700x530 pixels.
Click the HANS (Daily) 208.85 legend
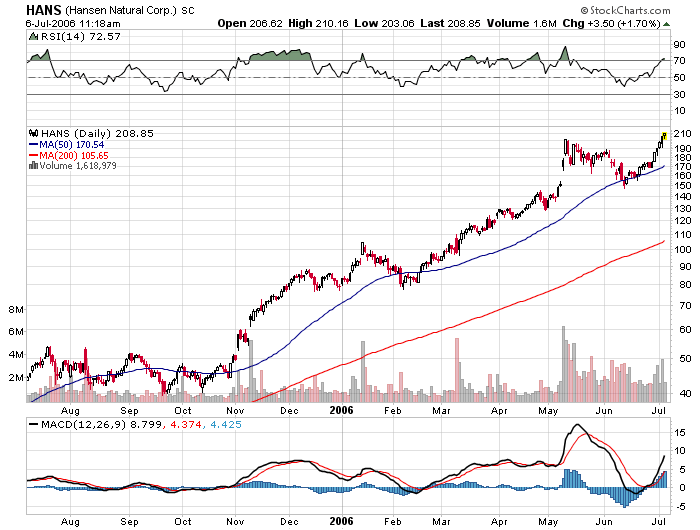pyautogui.click(x=97, y=134)
